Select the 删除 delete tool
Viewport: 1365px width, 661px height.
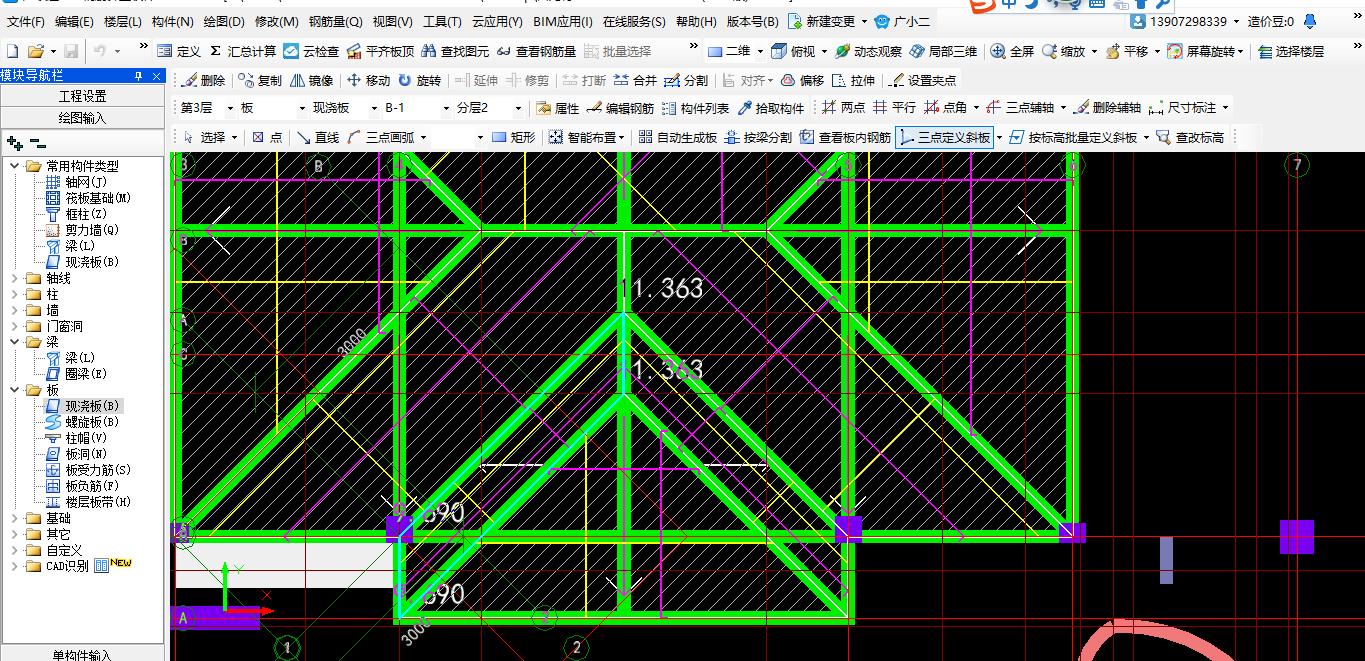click(204, 81)
